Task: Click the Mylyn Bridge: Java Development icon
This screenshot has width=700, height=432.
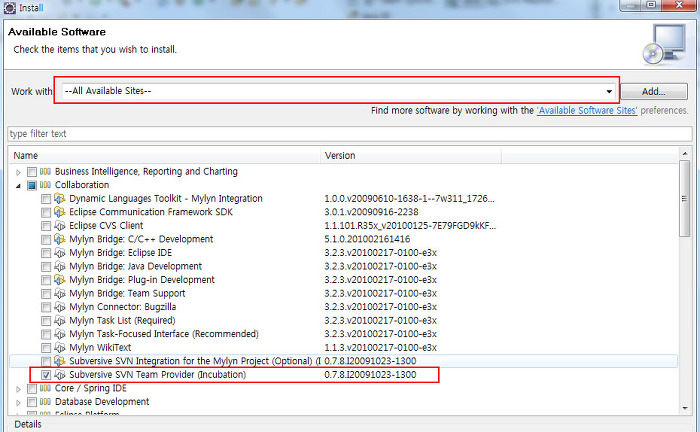Action: [x=60, y=266]
